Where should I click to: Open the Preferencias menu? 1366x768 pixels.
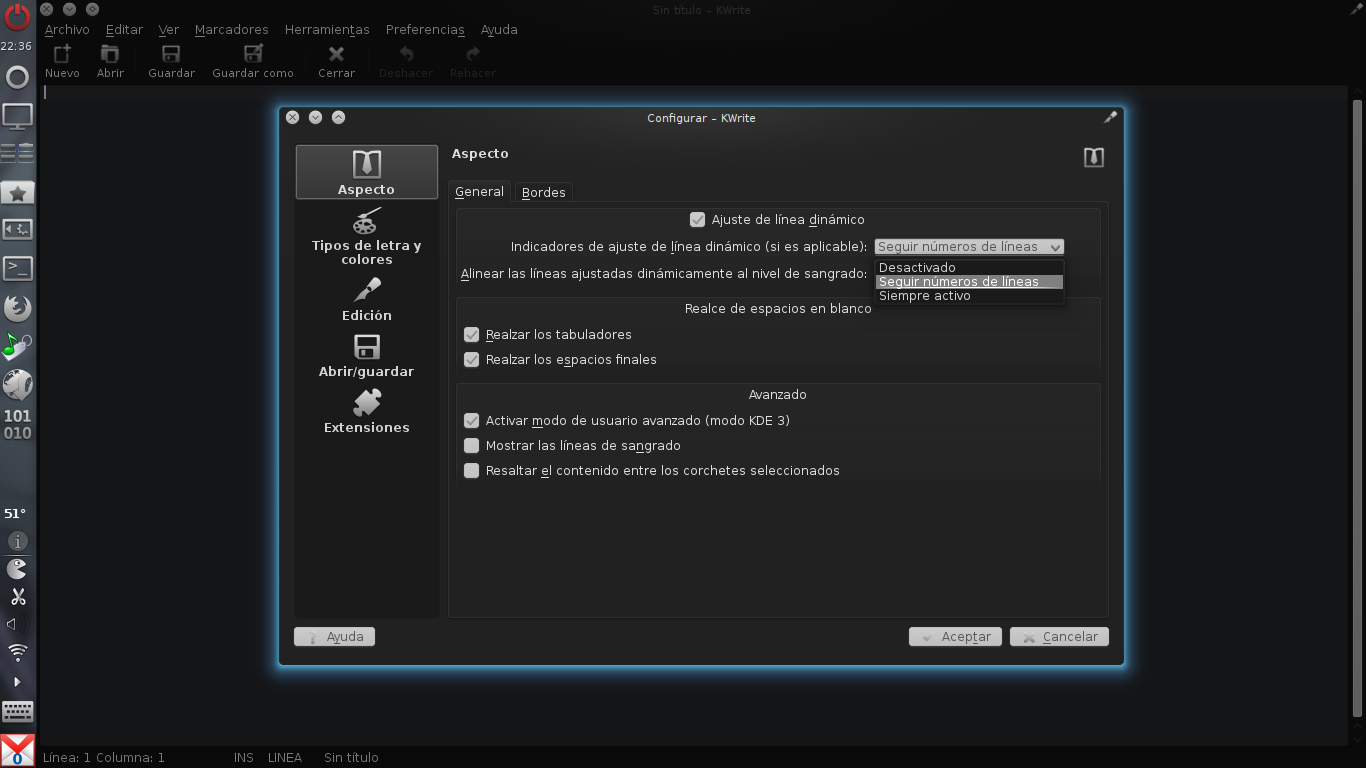(425, 29)
